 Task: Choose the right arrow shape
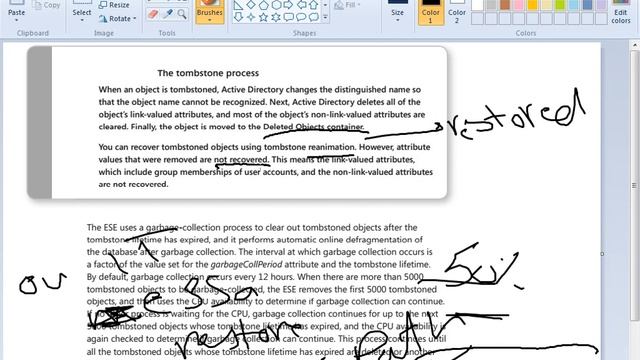pos(289,5)
